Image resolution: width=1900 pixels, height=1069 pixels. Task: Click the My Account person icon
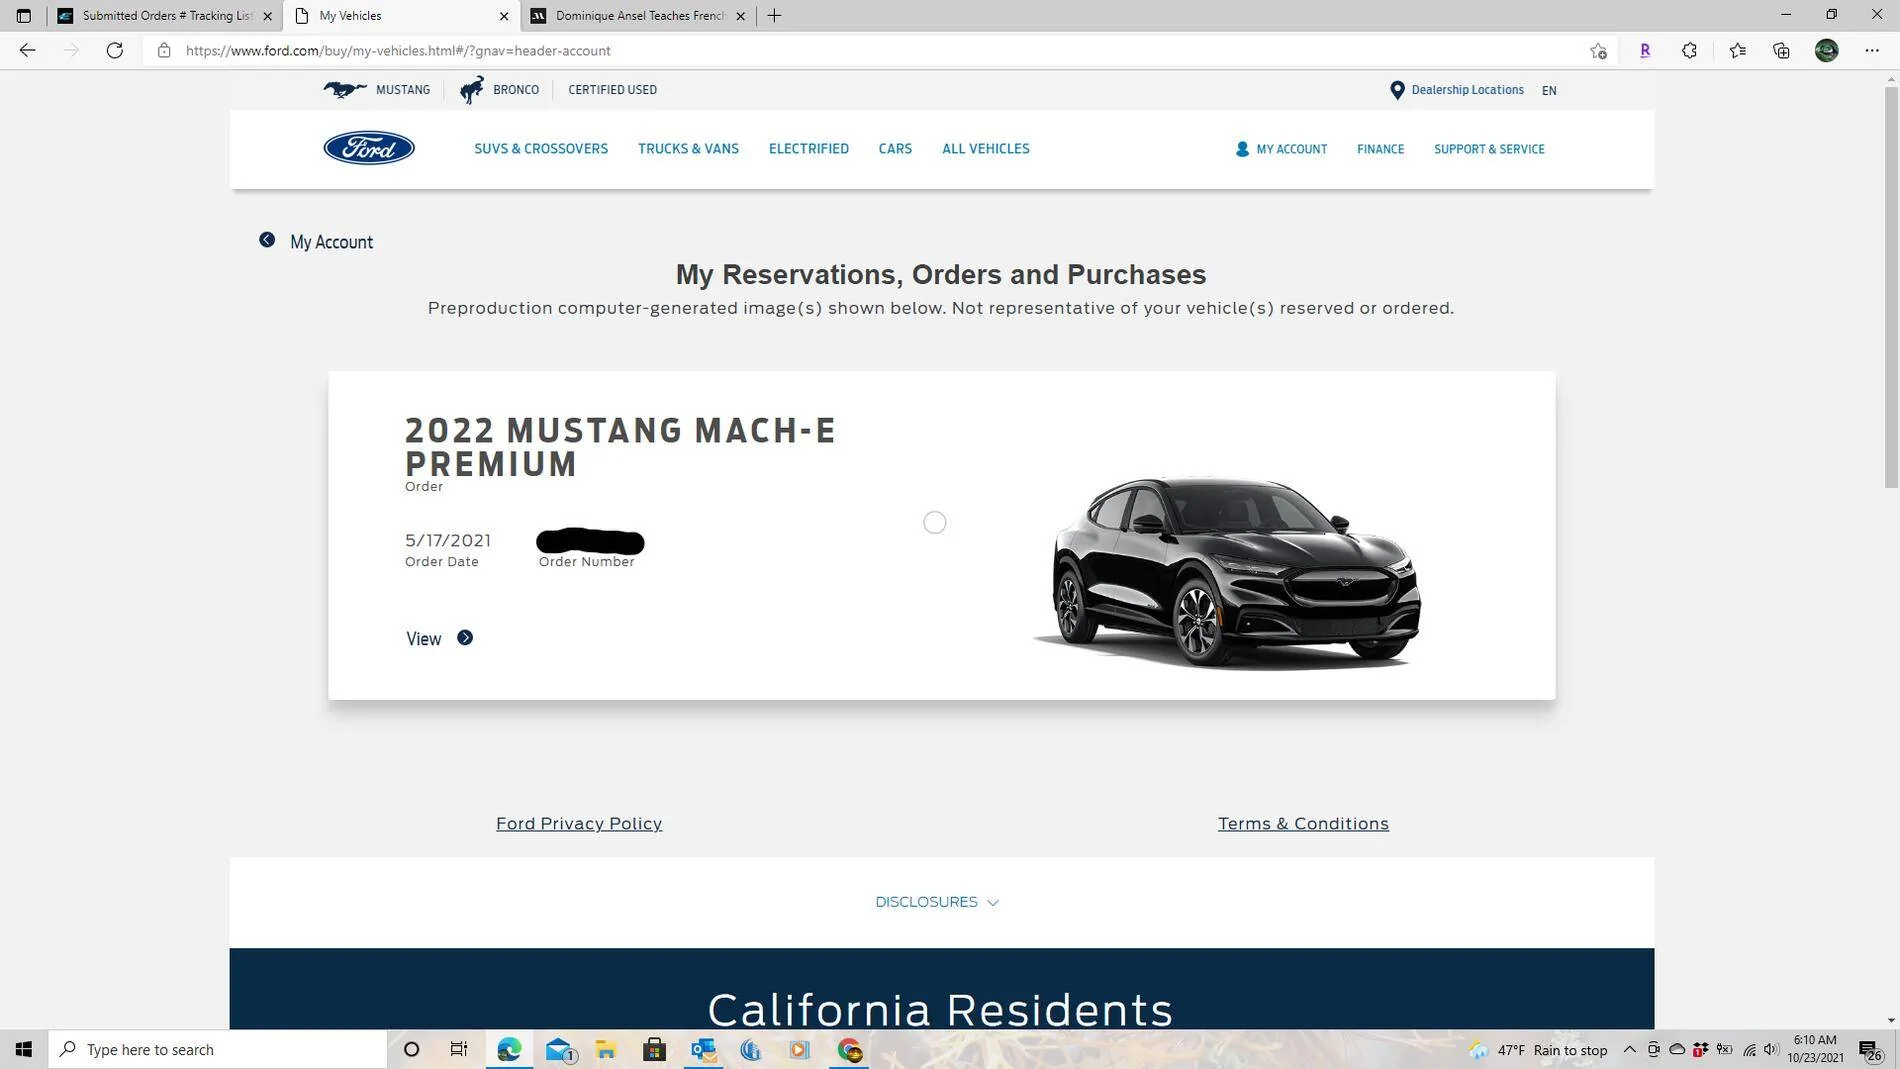coord(1242,149)
